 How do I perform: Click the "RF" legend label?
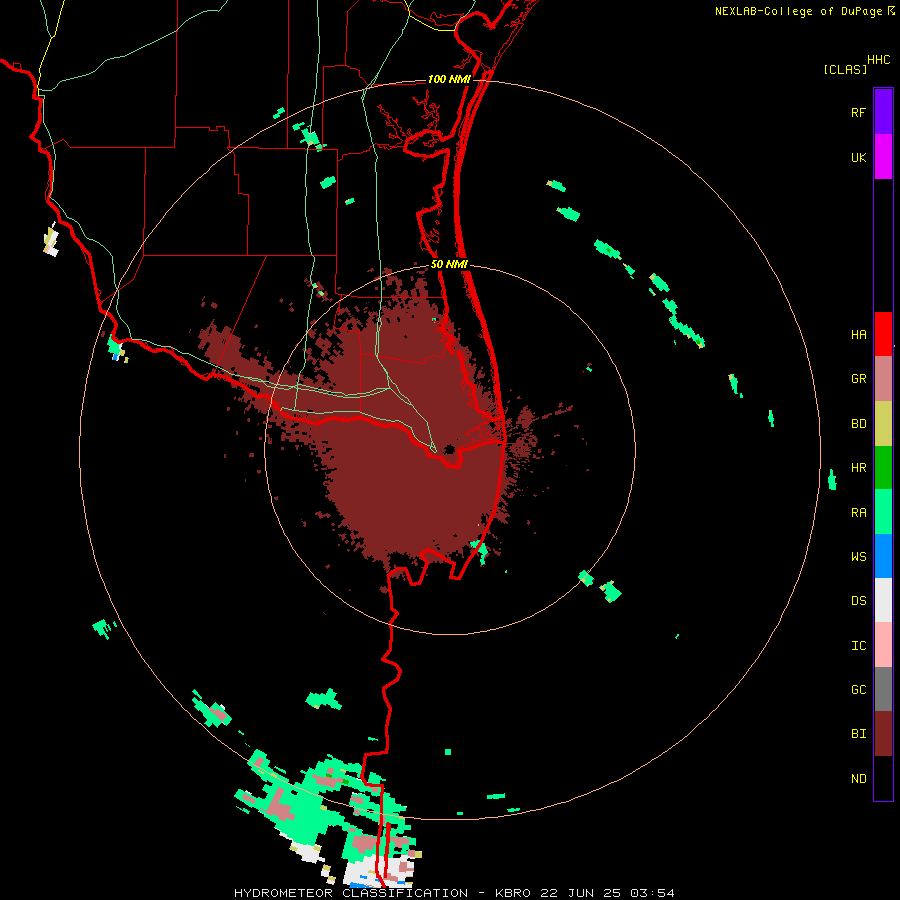point(858,112)
